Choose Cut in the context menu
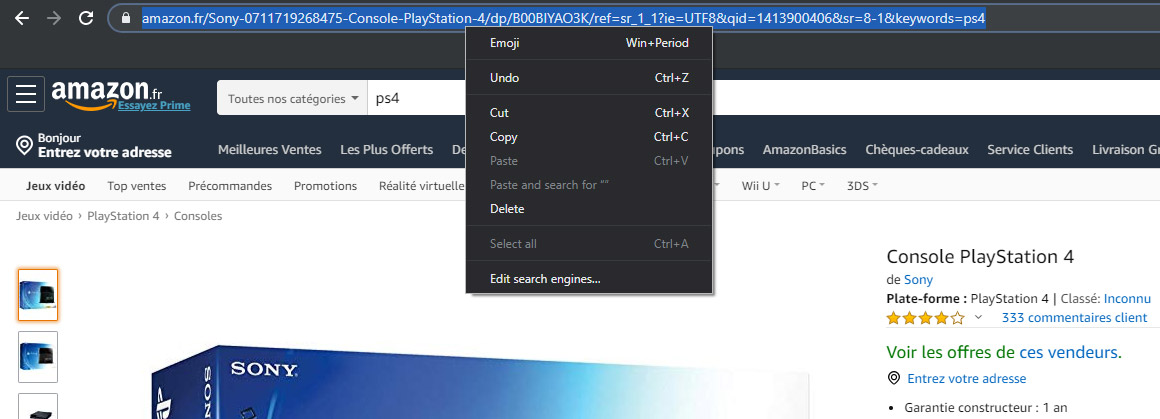The width and height of the screenshot is (1160, 419). point(589,113)
